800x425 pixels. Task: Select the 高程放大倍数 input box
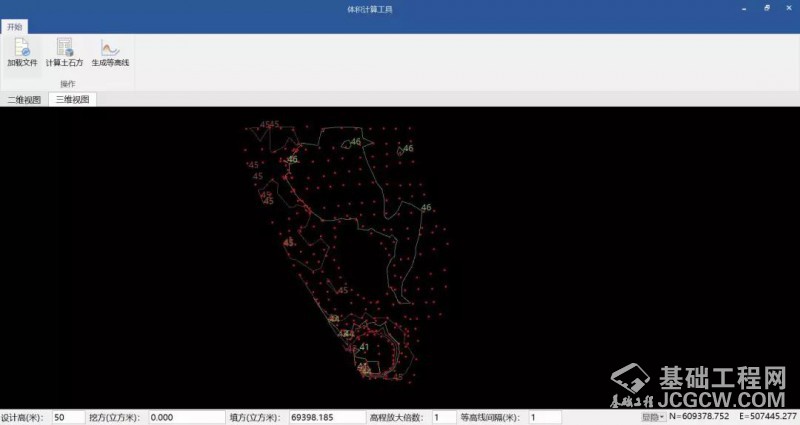click(443, 417)
